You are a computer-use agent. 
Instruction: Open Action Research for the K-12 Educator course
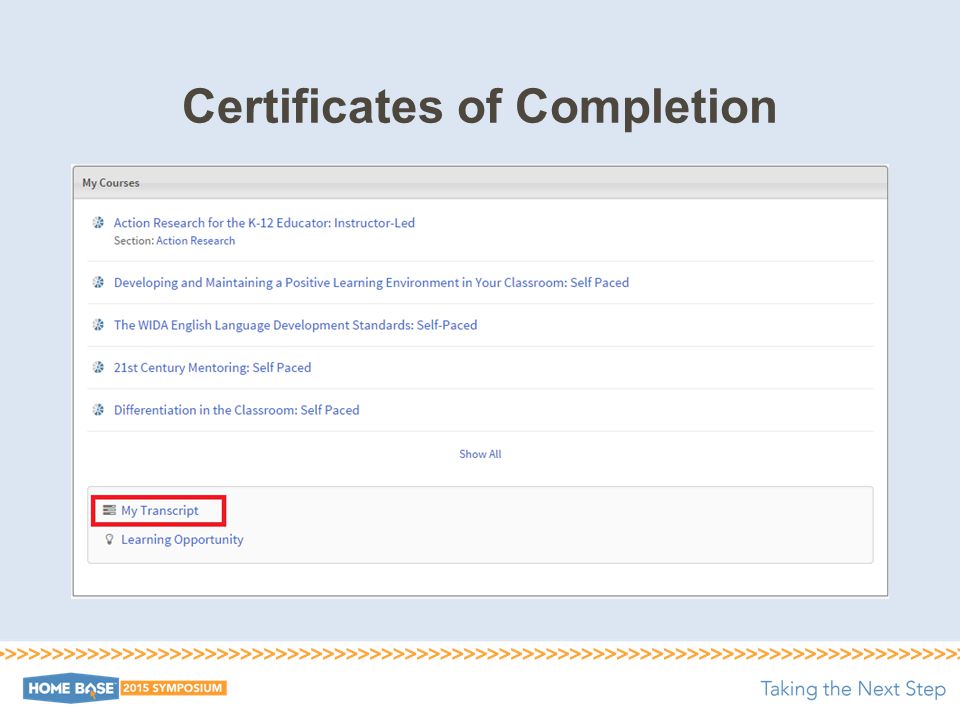pos(264,223)
